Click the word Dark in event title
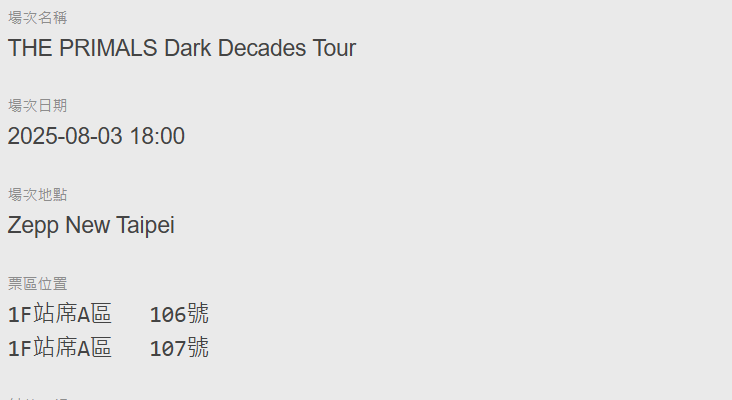This screenshot has height=400, width=732. coord(187,48)
